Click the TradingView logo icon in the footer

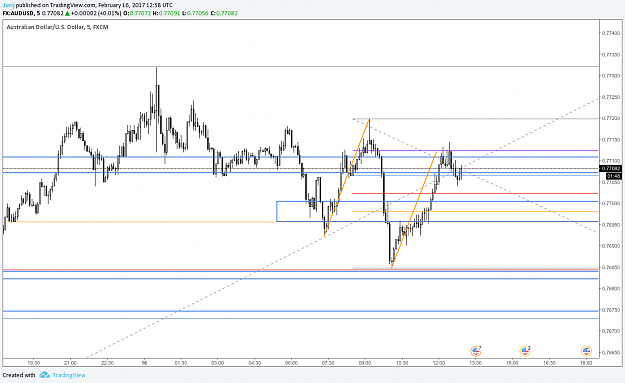click(44, 375)
